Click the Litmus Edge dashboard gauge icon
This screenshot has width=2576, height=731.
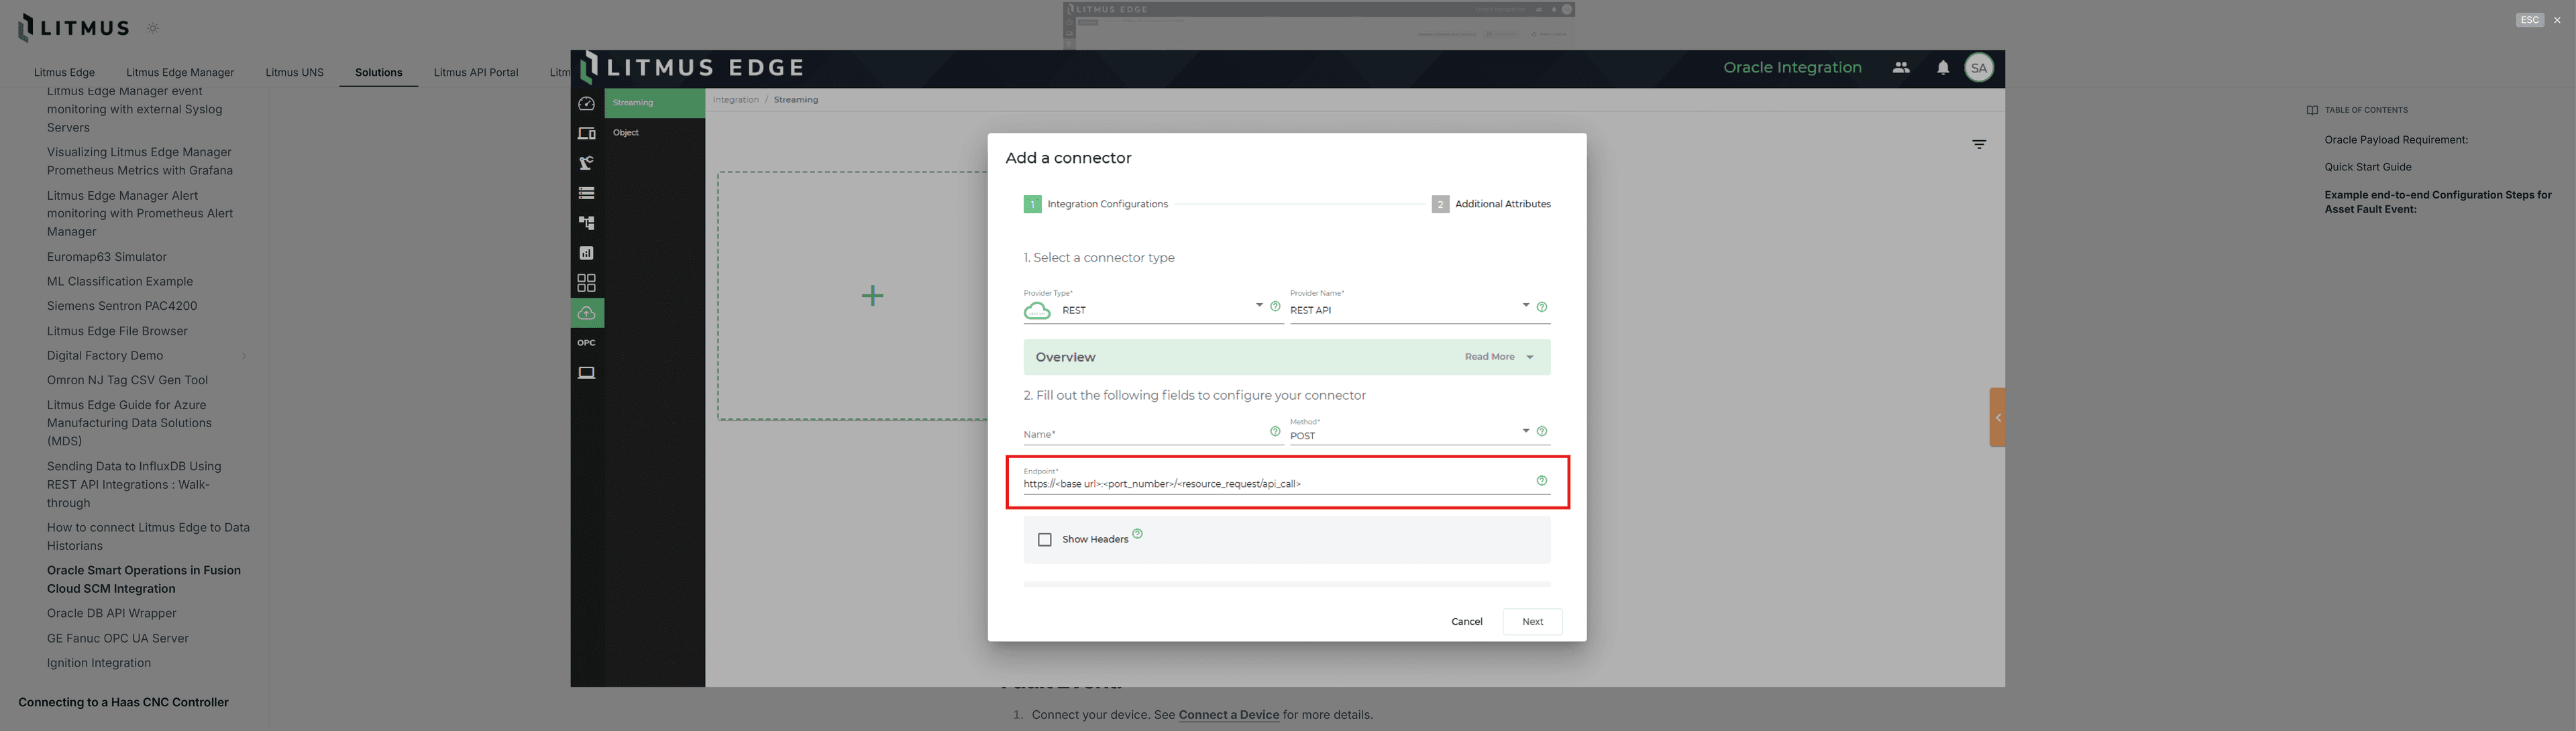click(x=586, y=103)
